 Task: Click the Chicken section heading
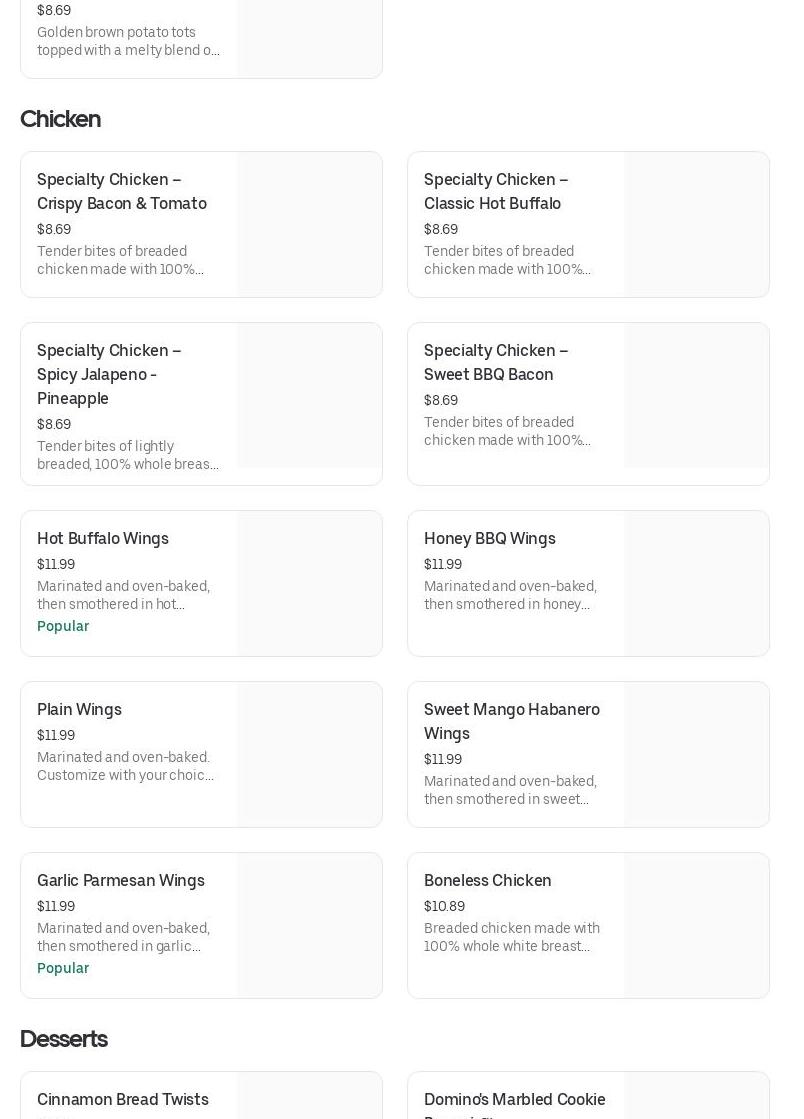click(x=60, y=119)
